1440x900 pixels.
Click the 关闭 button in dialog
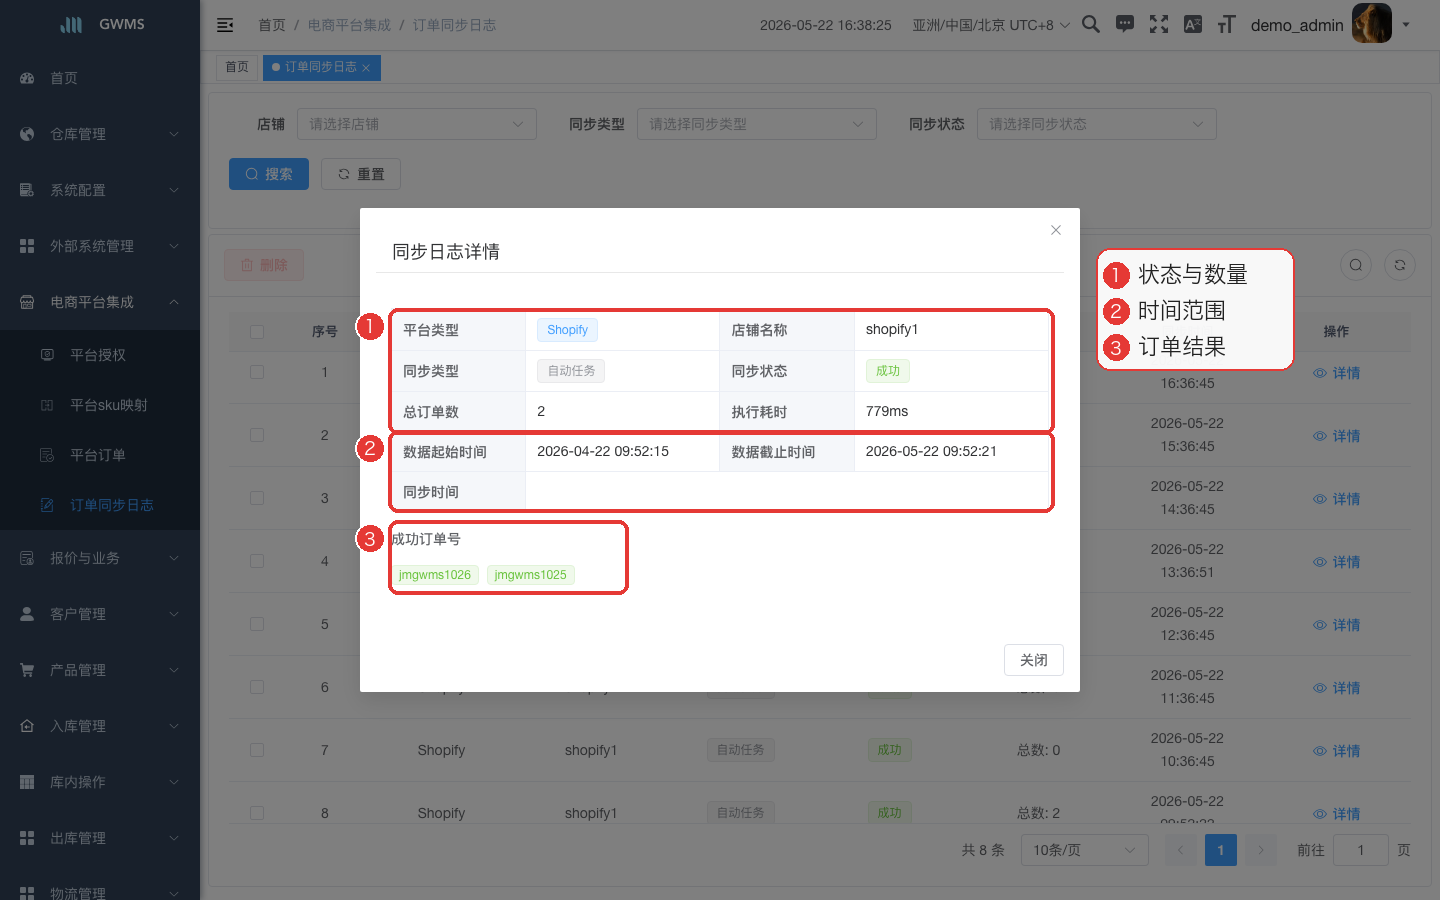pyautogui.click(x=1034, y=660)
